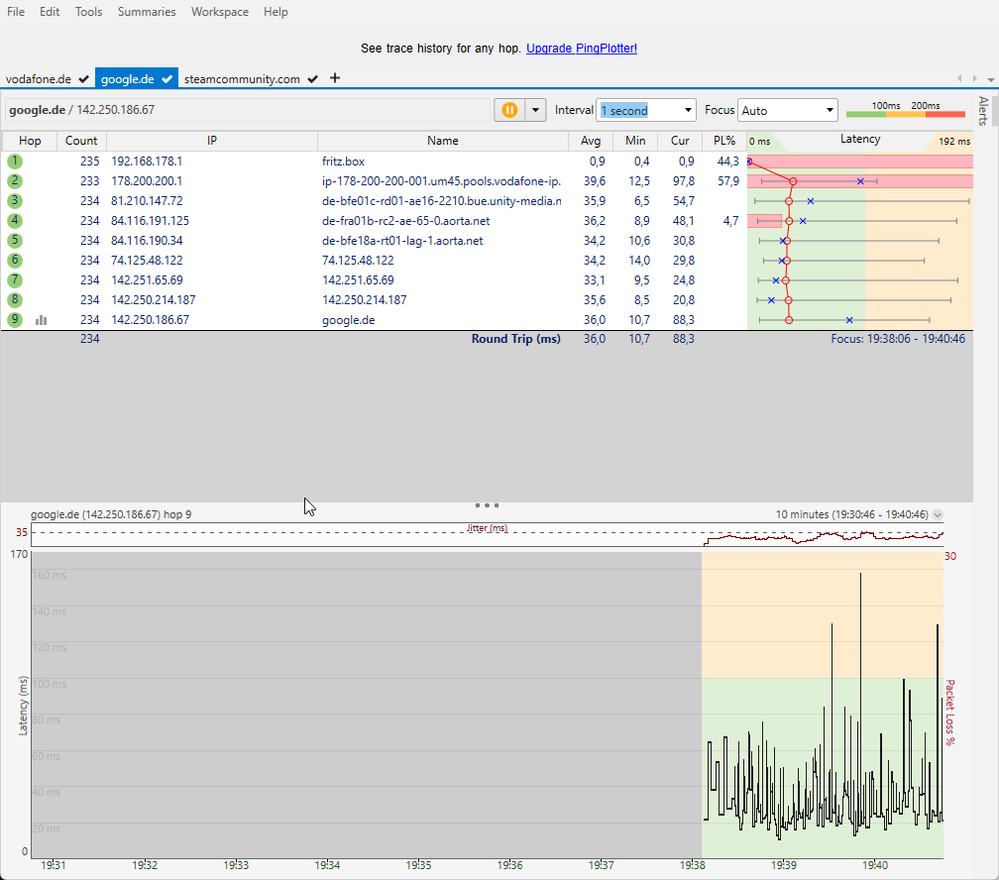Viewport: 999px width, 880px height.
Task: Select hop 4 green circle
Action: tap(15, 220)
